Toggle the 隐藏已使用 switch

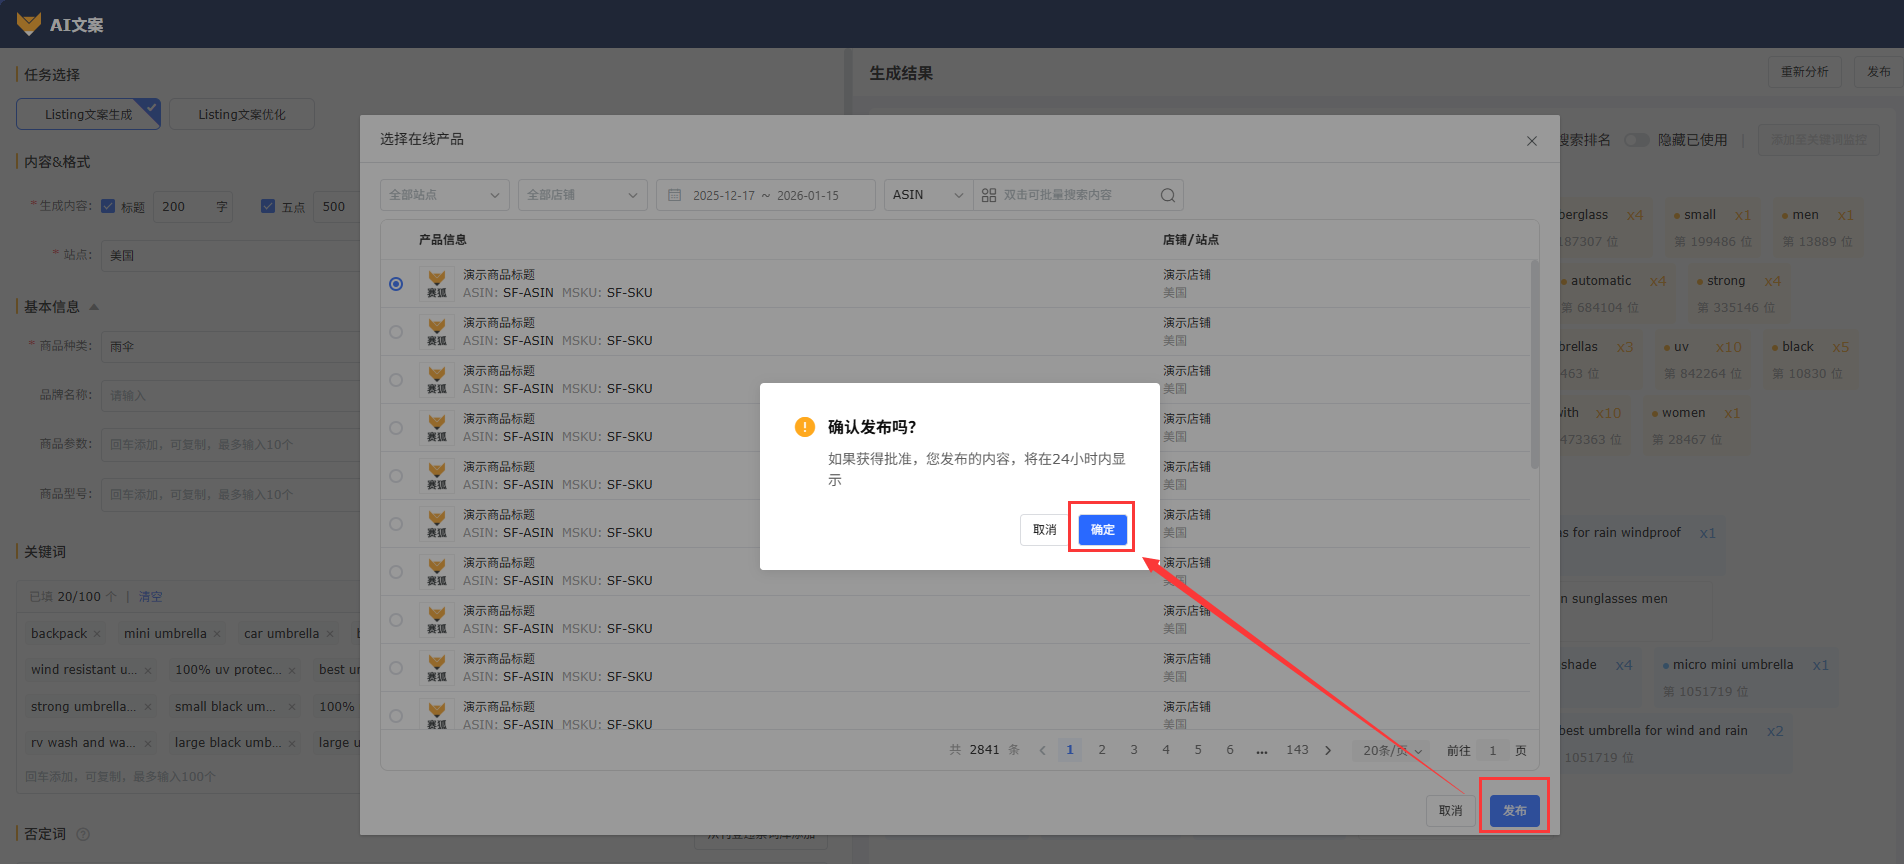click(x=1636, y=140)
